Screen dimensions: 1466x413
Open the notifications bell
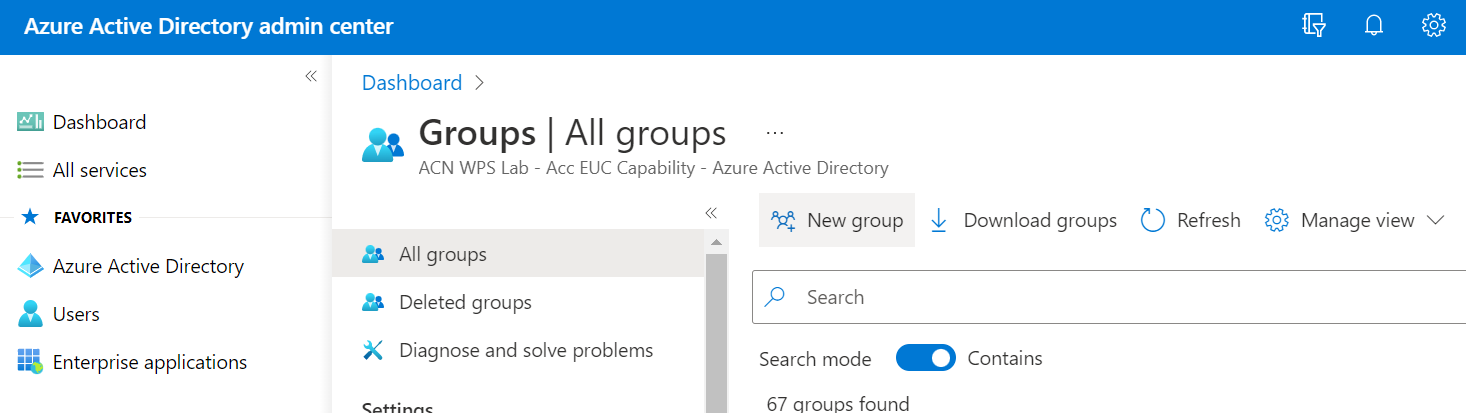[1374, 26]
